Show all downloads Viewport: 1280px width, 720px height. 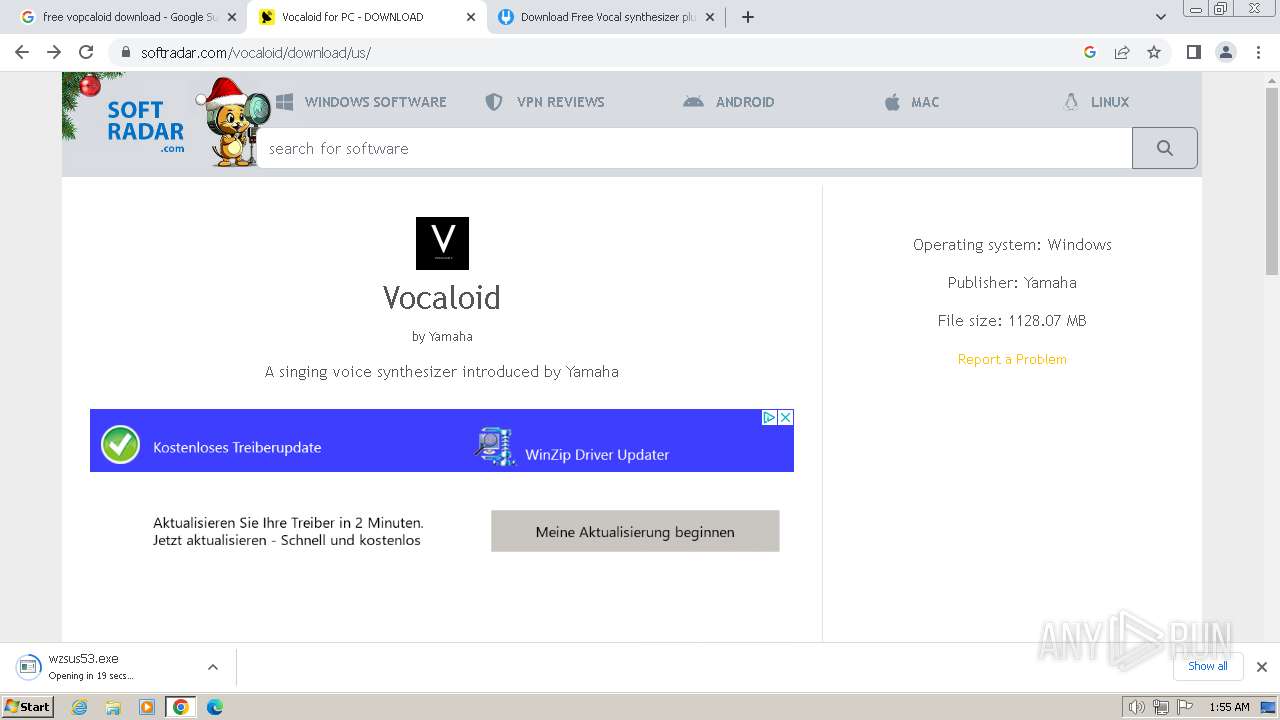tap(1208, 666)
